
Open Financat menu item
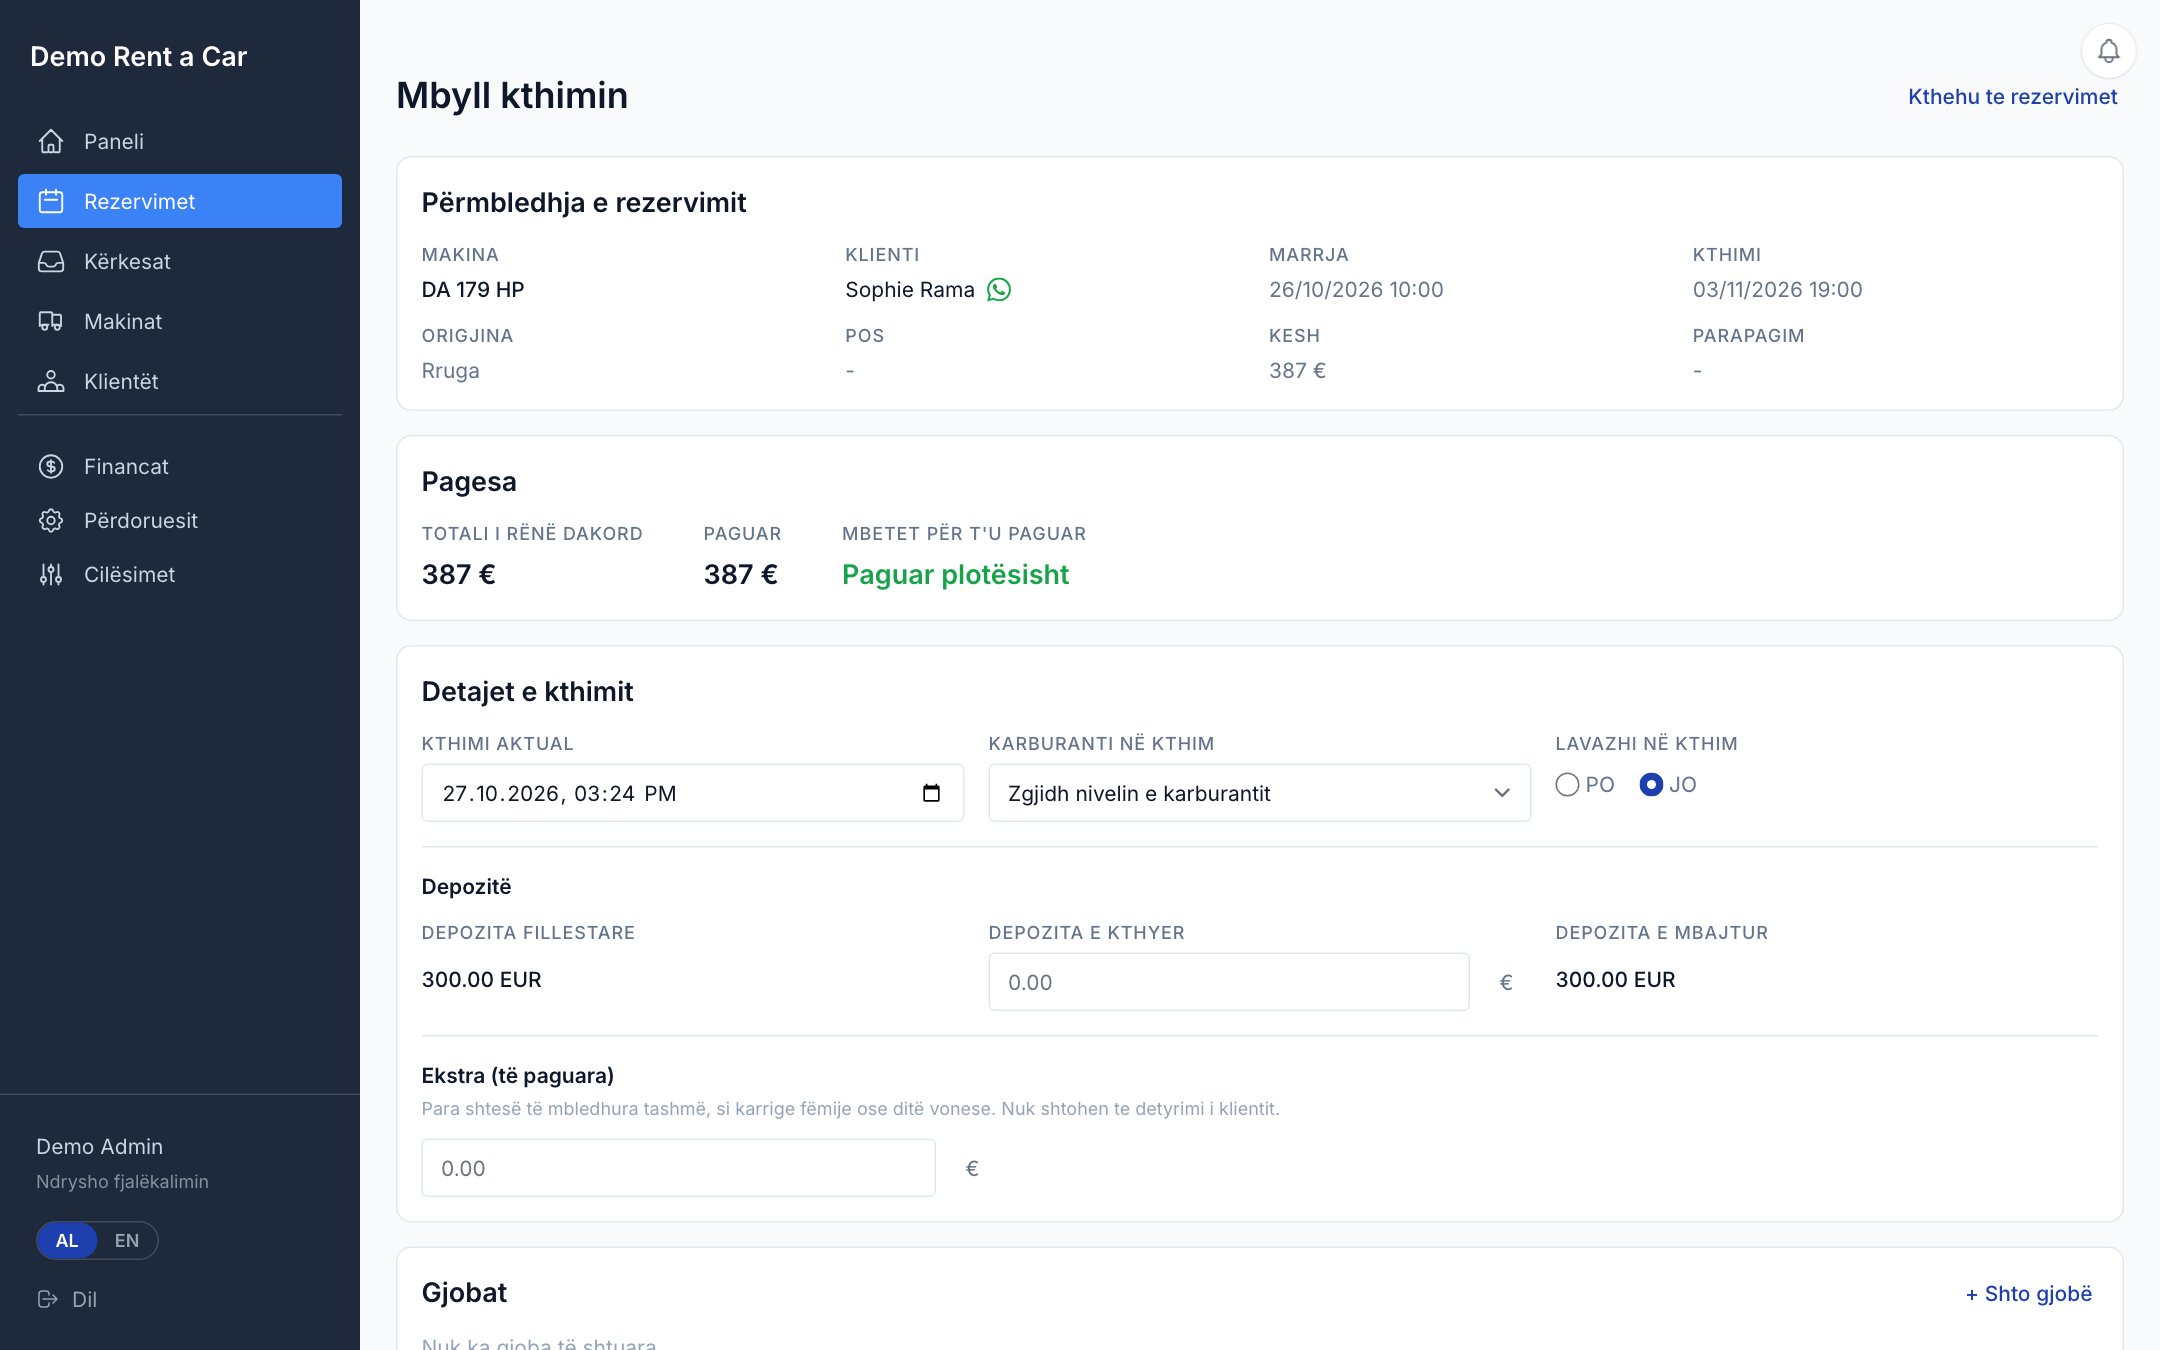180,466
